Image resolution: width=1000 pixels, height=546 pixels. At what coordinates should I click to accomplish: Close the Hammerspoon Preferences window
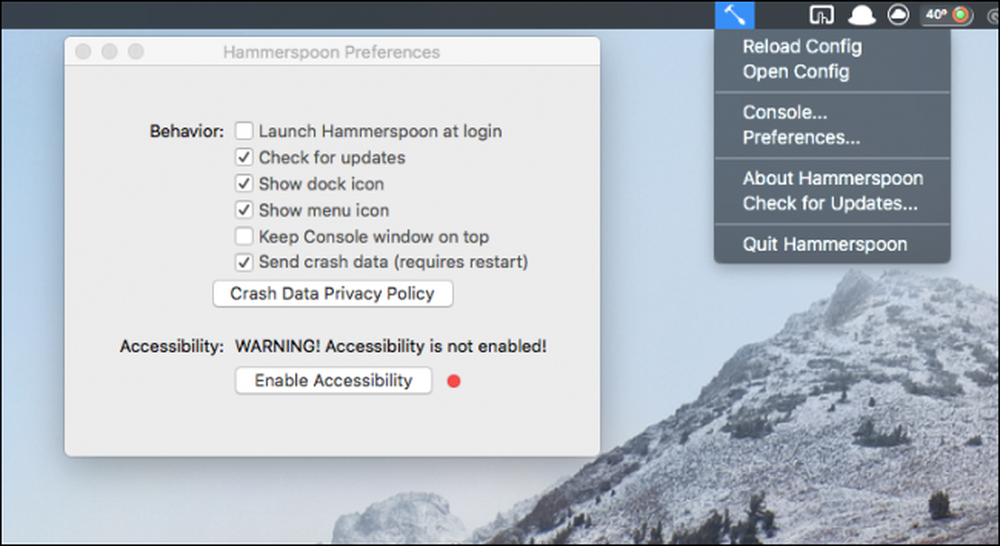[x=83, y=52]
